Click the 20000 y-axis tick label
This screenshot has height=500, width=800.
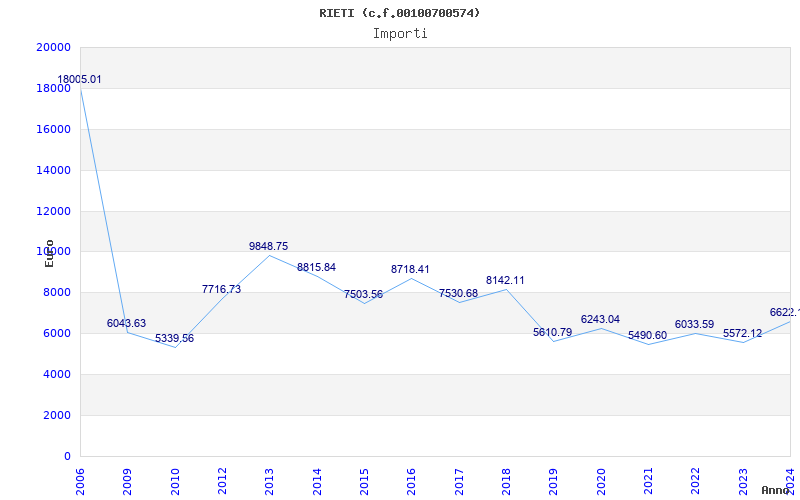click(x=54, y=47)
